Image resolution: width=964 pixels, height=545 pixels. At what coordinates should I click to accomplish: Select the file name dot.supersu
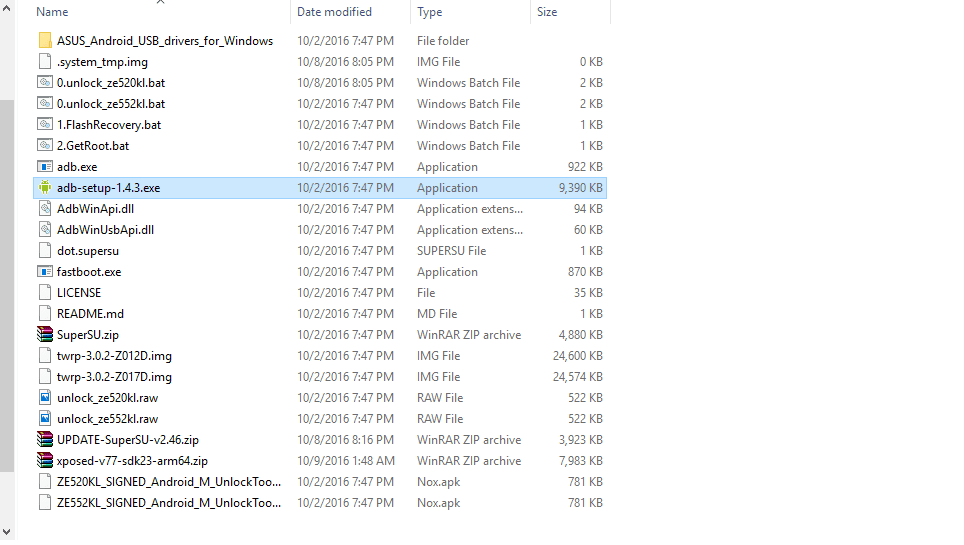[x=88, y=250]
